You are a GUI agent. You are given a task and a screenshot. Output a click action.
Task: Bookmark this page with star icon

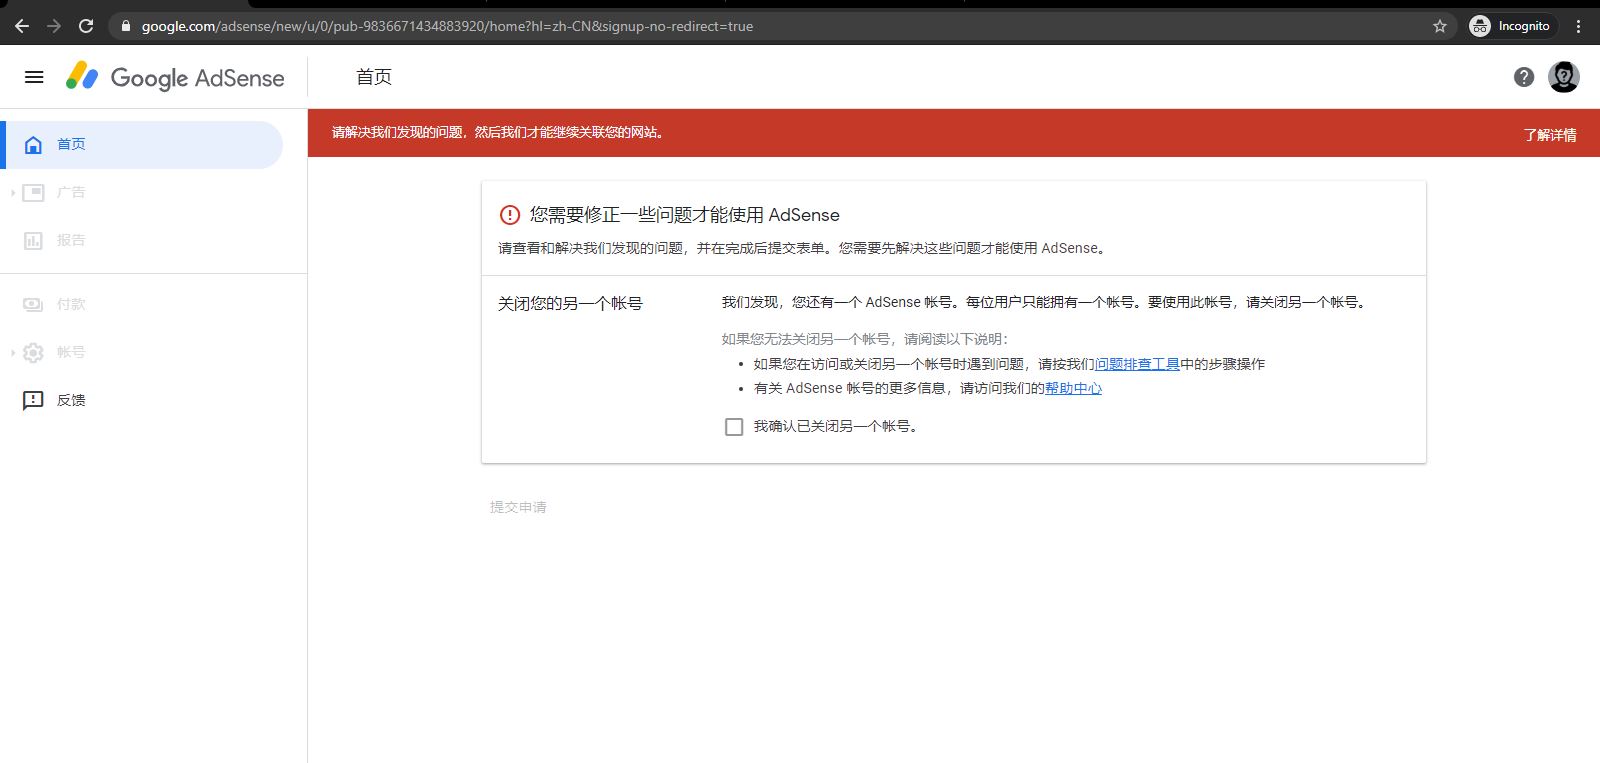click(1440, 26)
